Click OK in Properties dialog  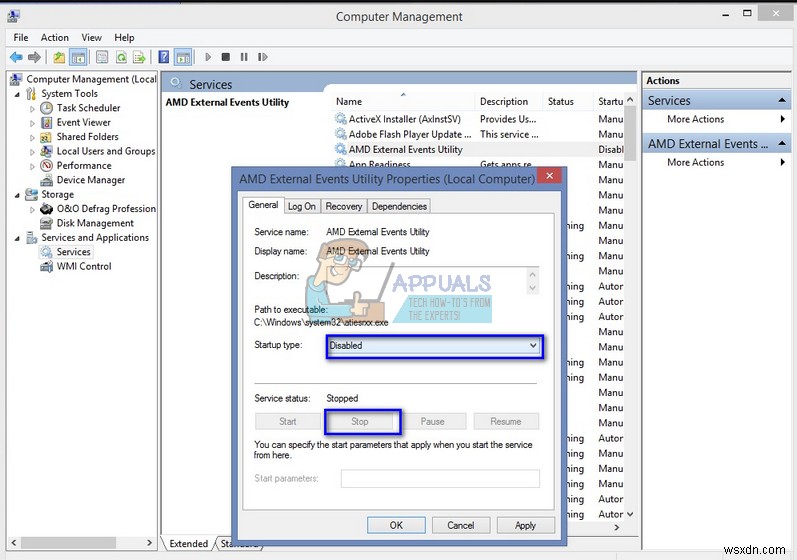pos(396,525)
